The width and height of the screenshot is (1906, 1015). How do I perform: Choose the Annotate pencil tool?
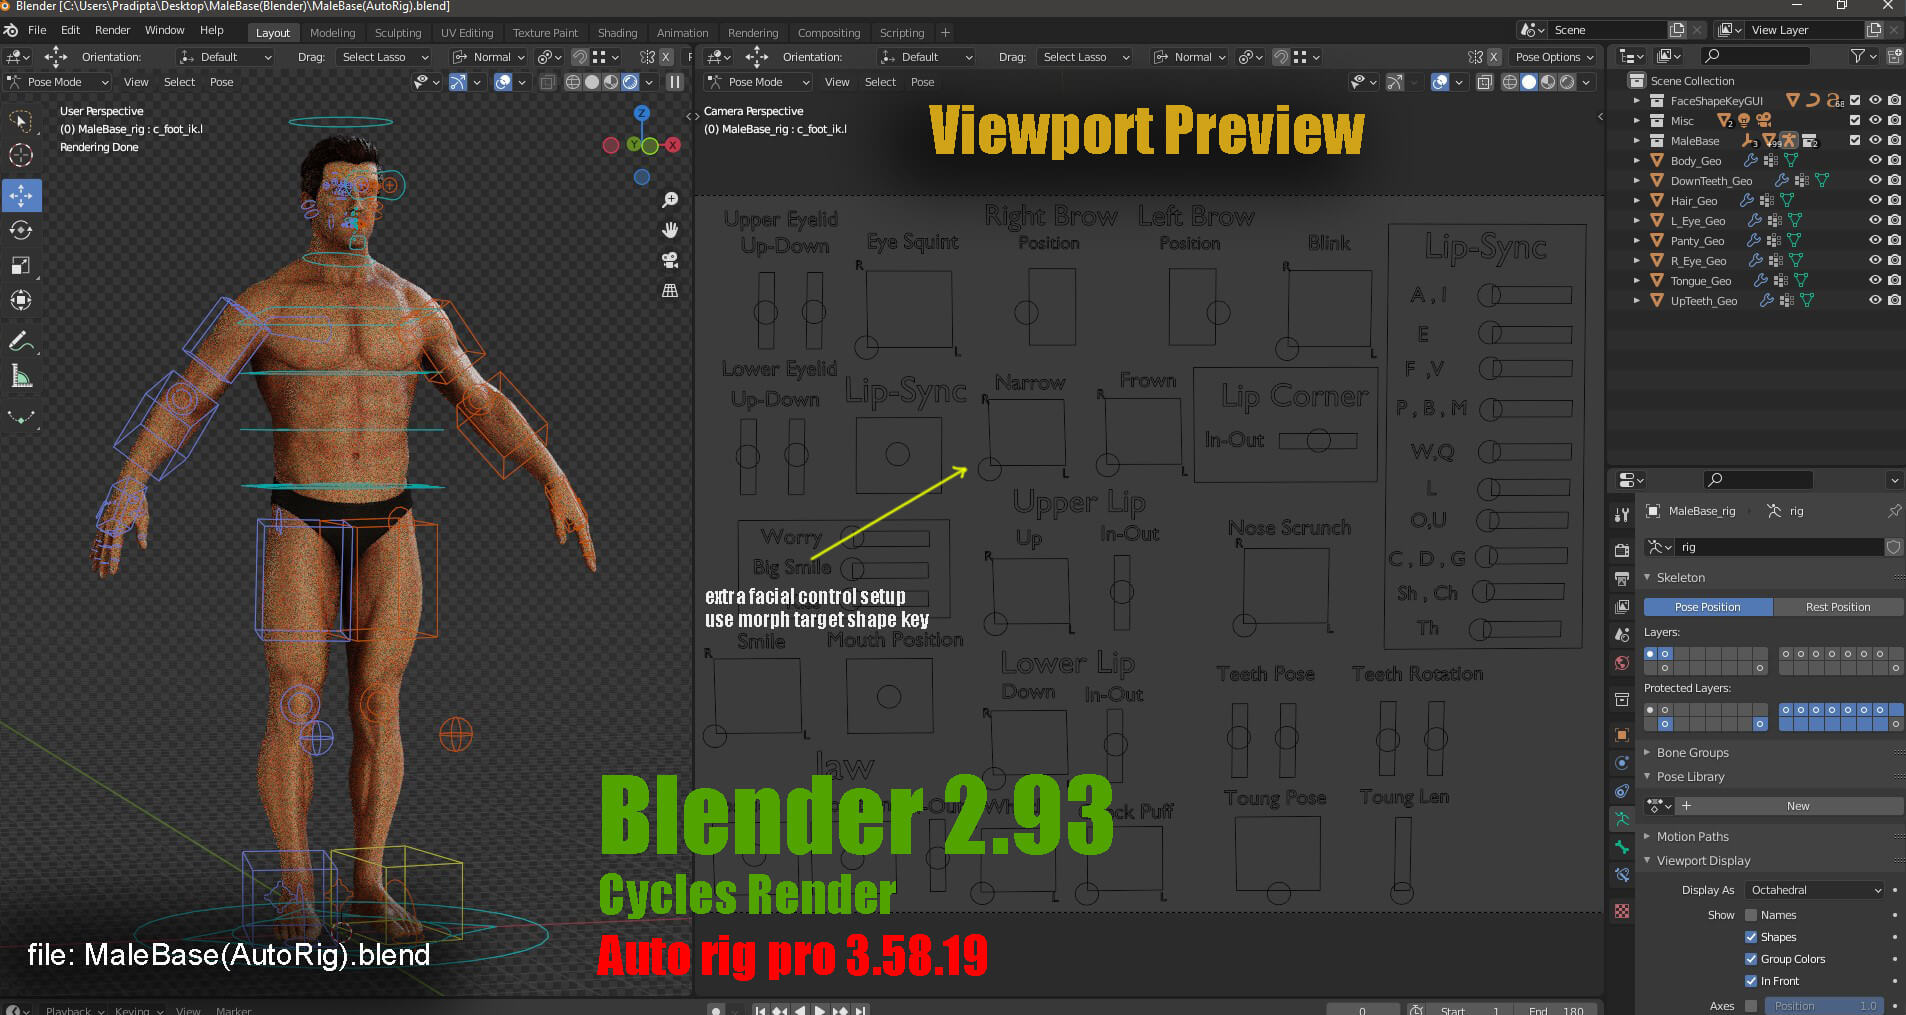click(x=21, y=342)
